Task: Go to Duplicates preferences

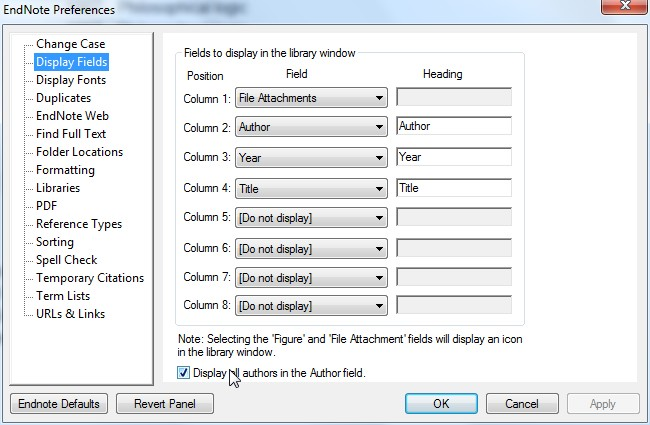Action: point(63,98)
